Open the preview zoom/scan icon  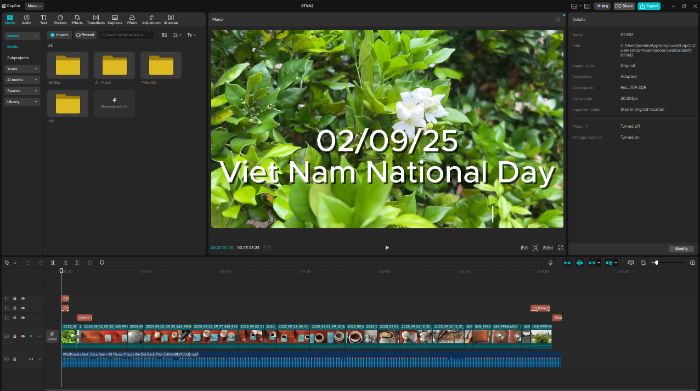coord(535,248)
